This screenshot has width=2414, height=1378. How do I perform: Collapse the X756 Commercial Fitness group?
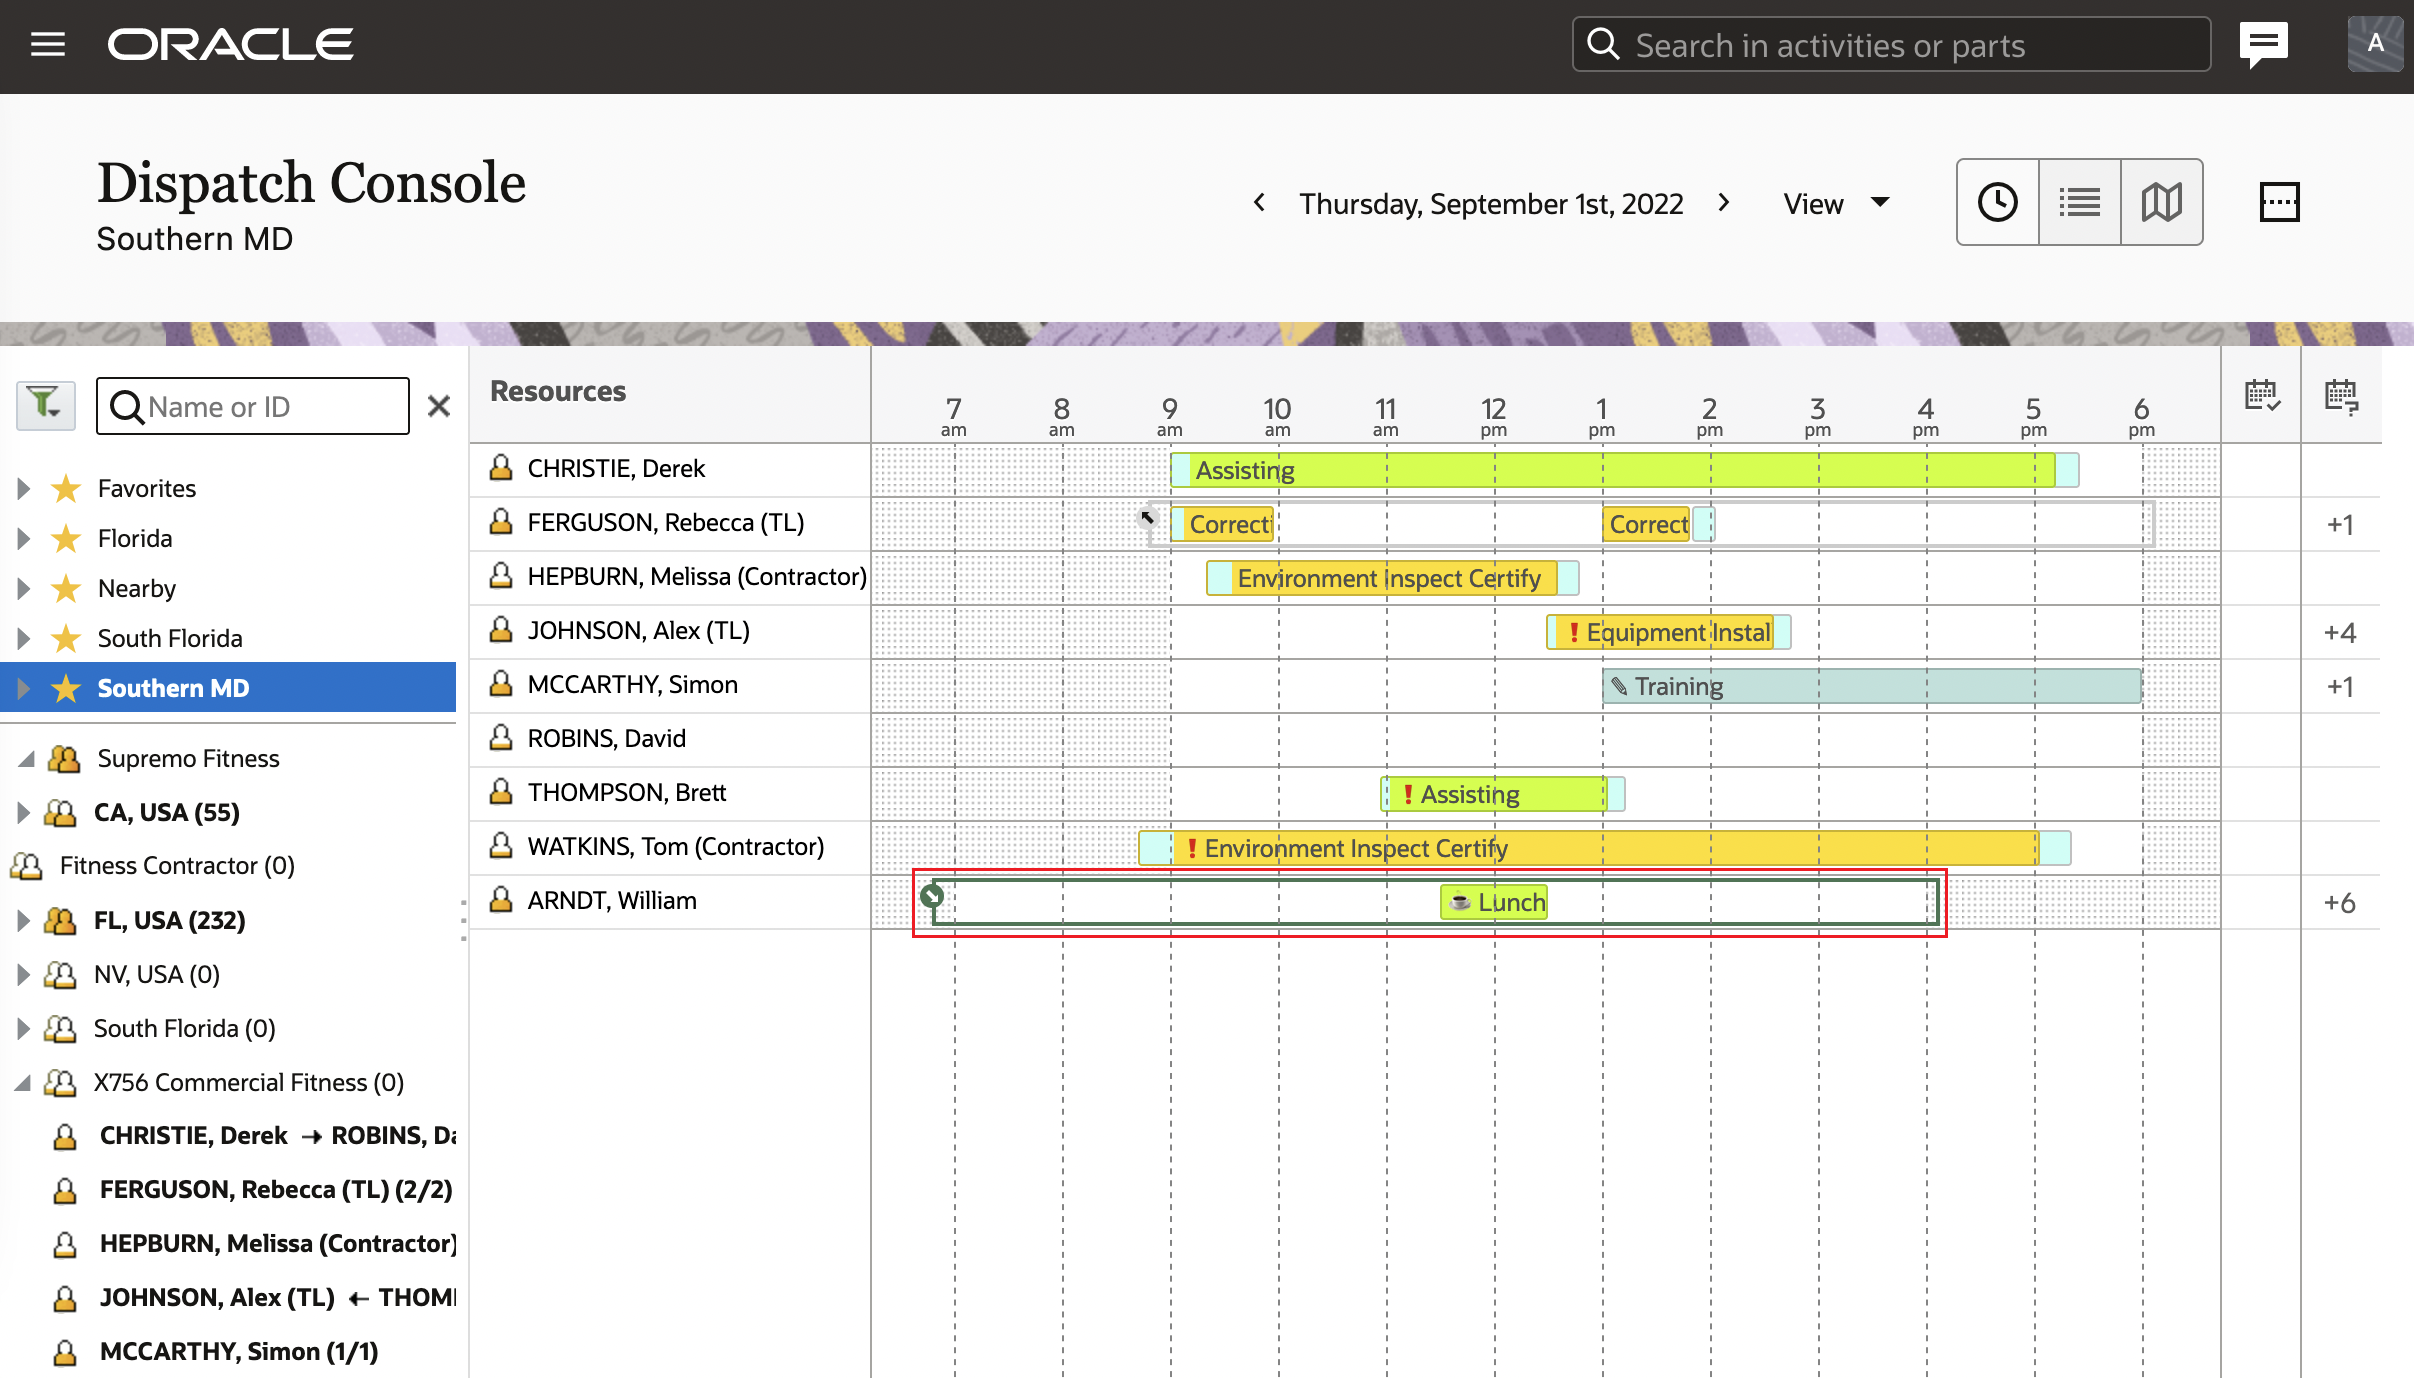(x=24, y=1082)
